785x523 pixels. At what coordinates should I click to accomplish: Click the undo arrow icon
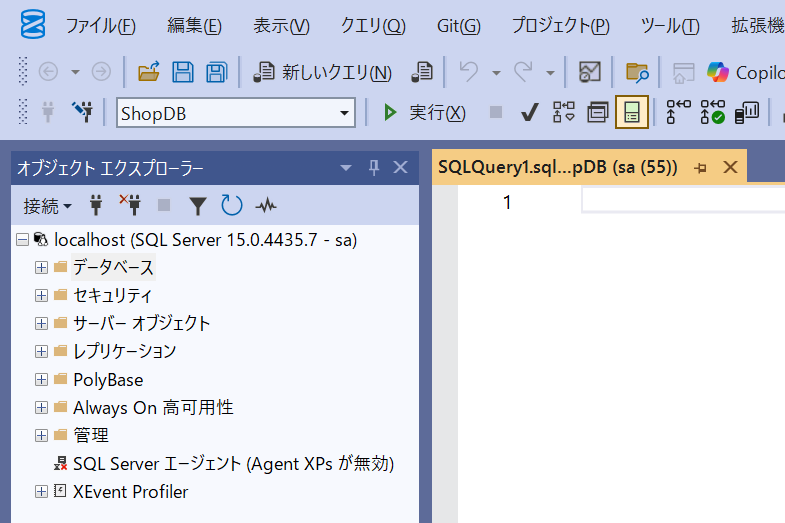coord(469,72)
